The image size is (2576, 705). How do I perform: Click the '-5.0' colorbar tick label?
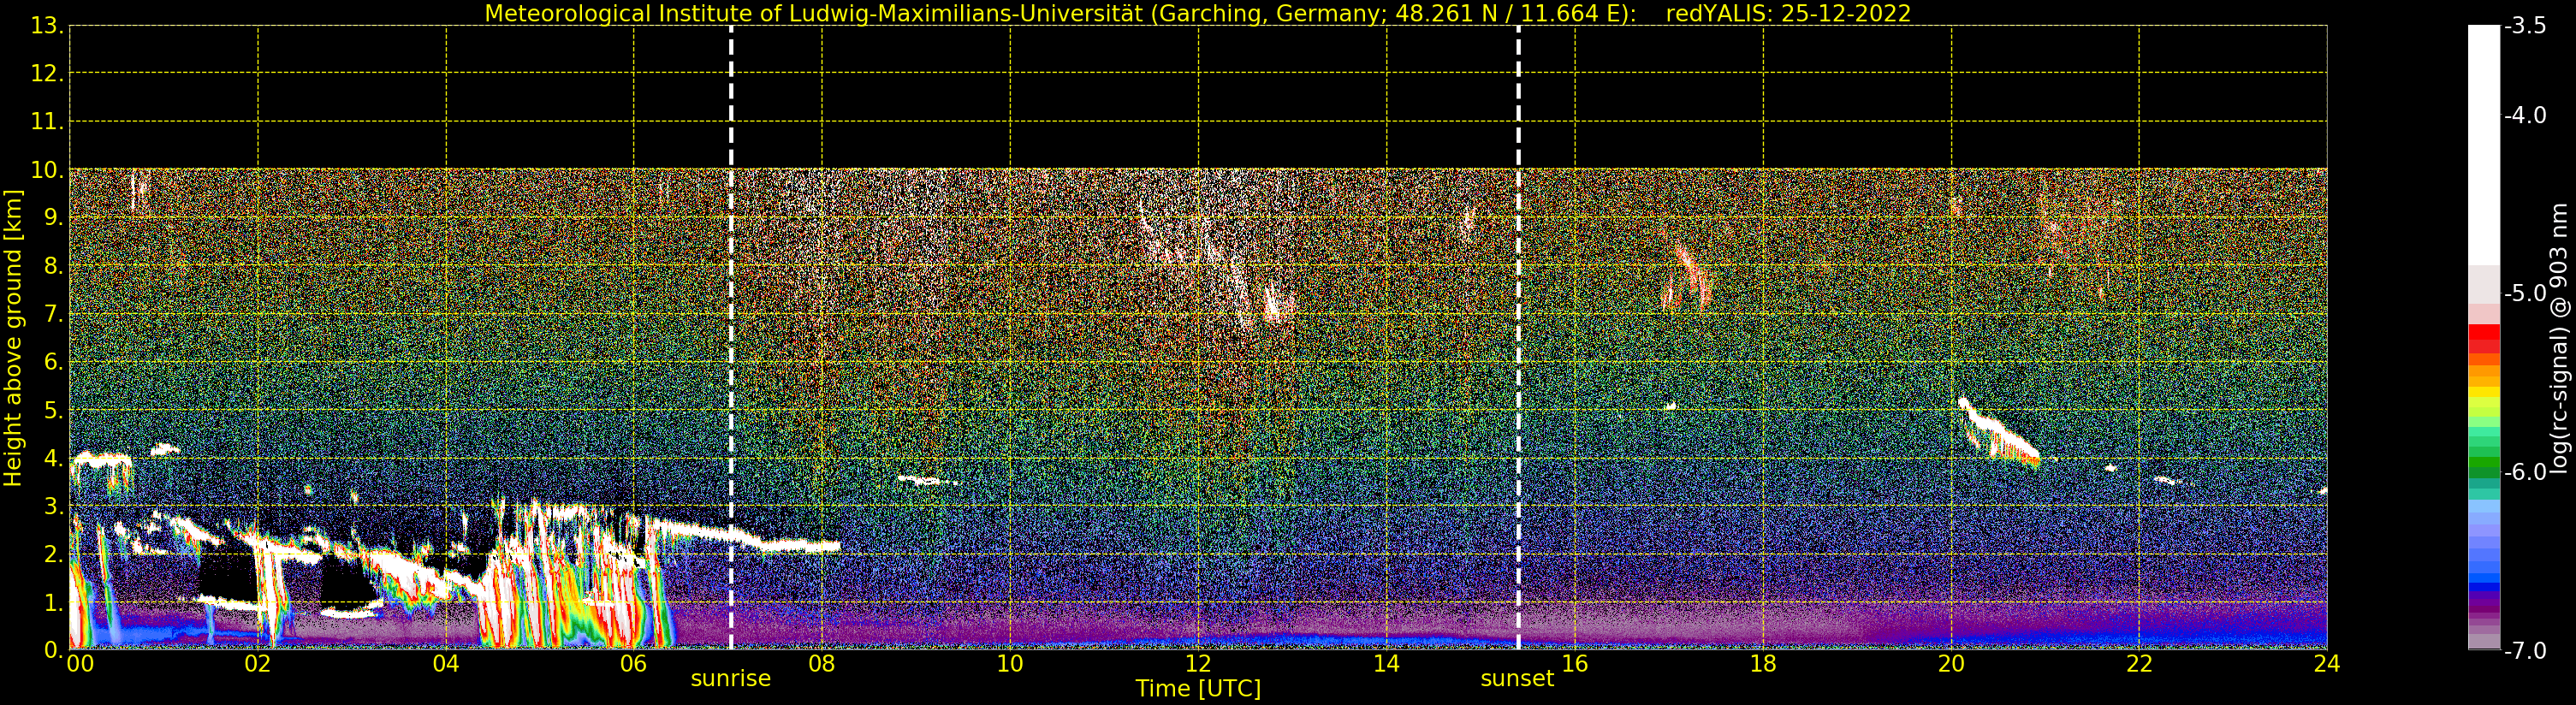click(2525, 294)
